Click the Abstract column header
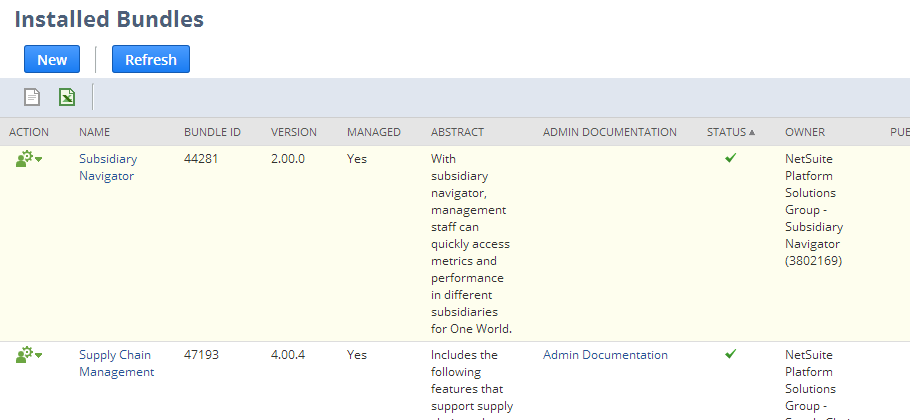 tap(457, 132)
